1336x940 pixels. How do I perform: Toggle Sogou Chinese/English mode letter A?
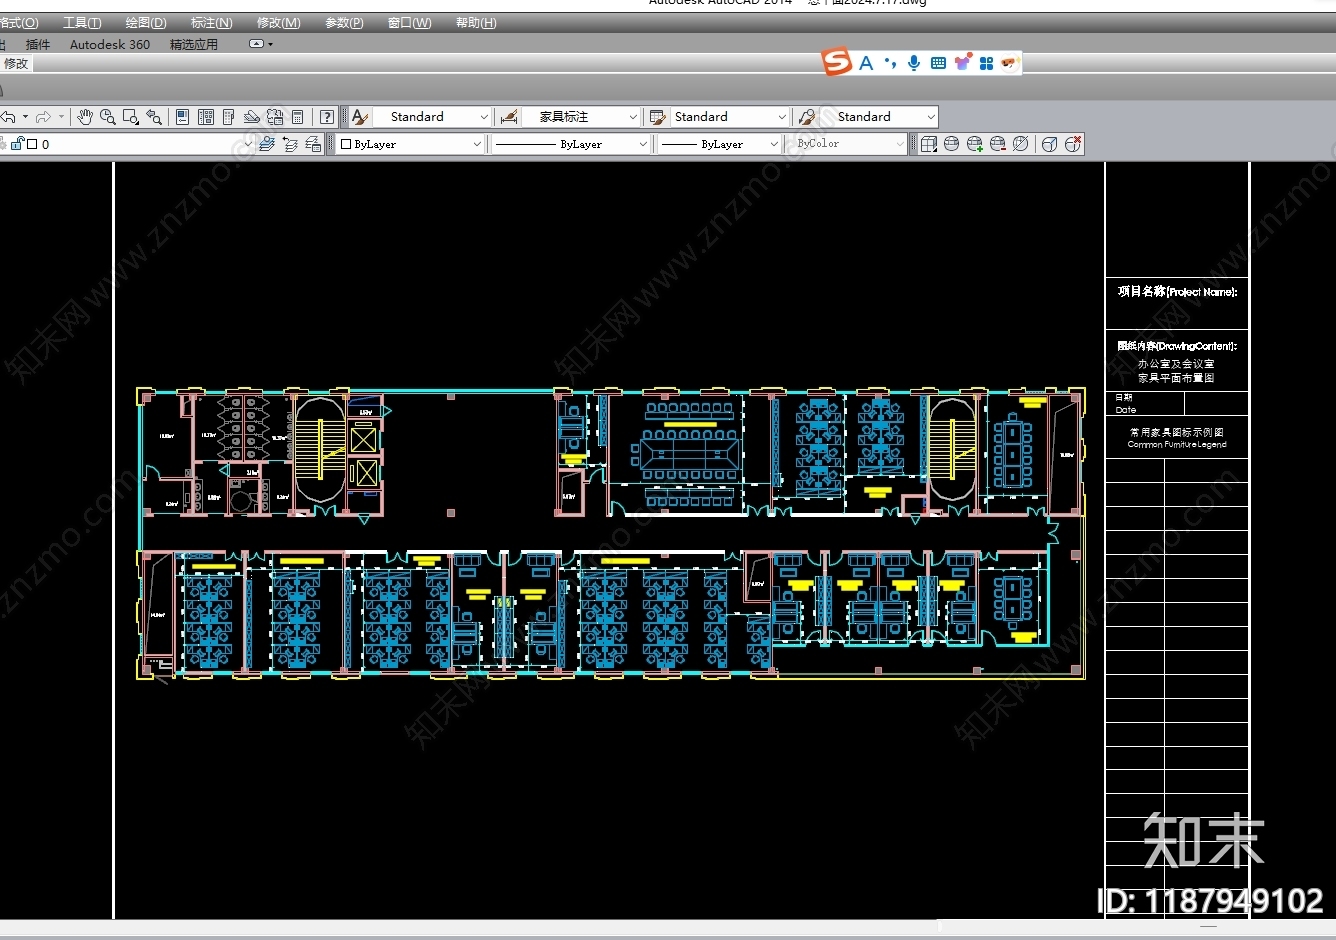[x=866, y=63]
